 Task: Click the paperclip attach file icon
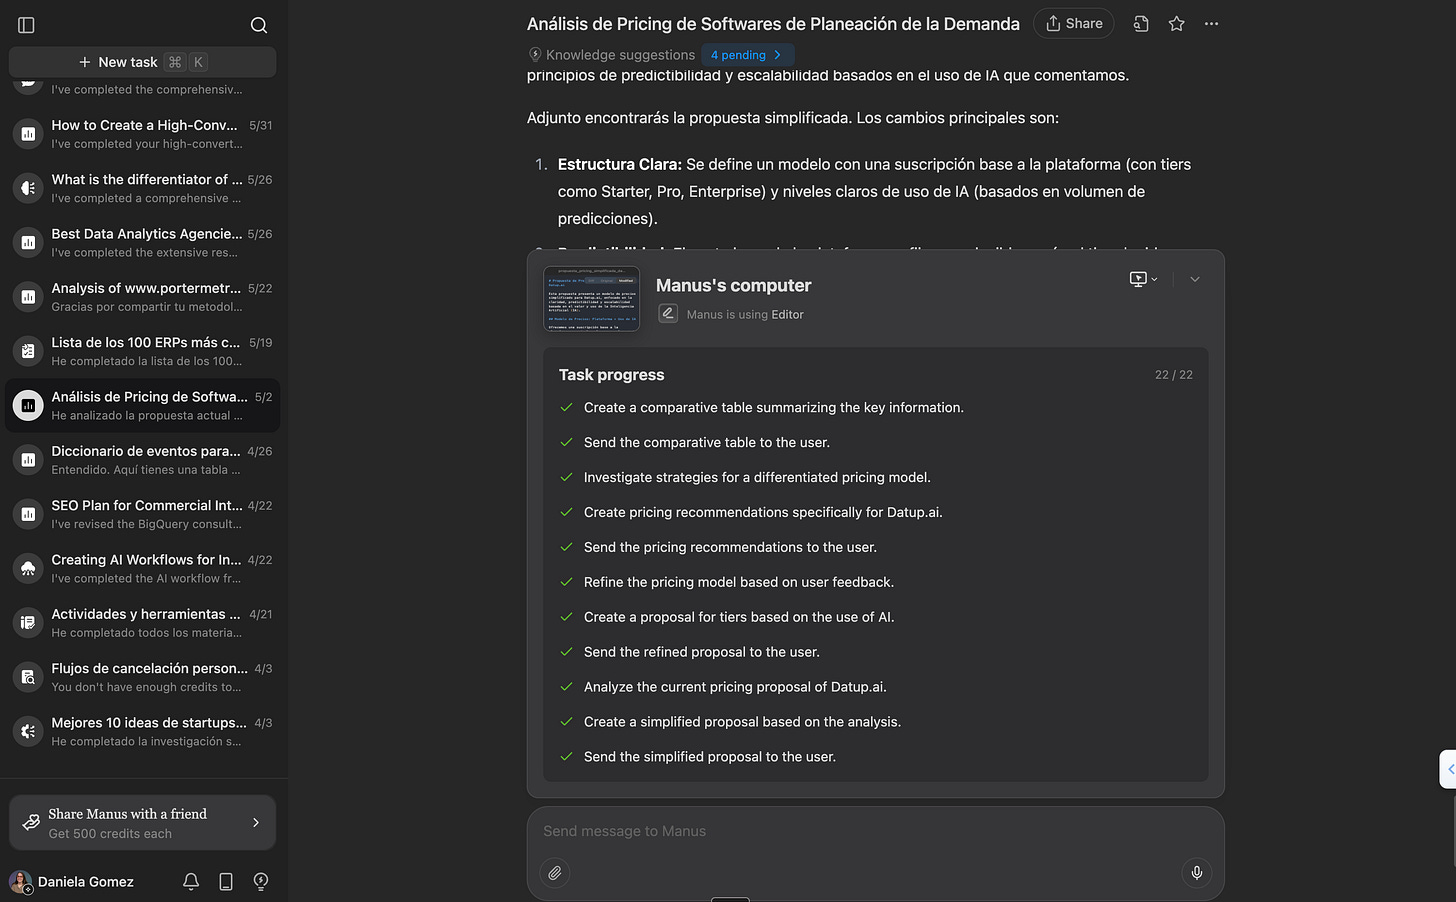555,873
